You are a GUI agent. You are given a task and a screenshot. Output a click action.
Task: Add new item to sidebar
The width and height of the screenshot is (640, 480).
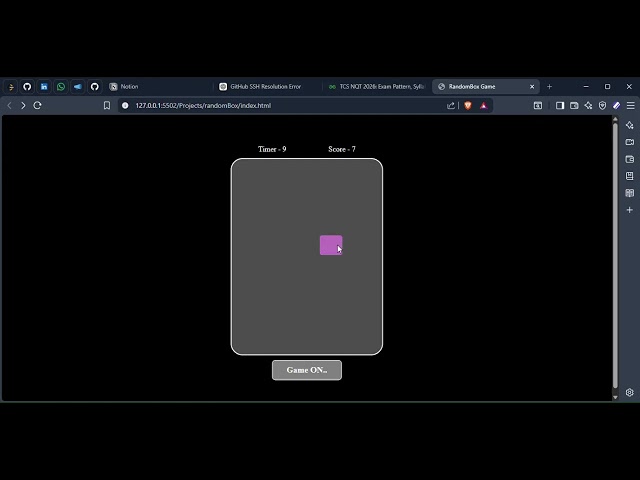[629, 210]
